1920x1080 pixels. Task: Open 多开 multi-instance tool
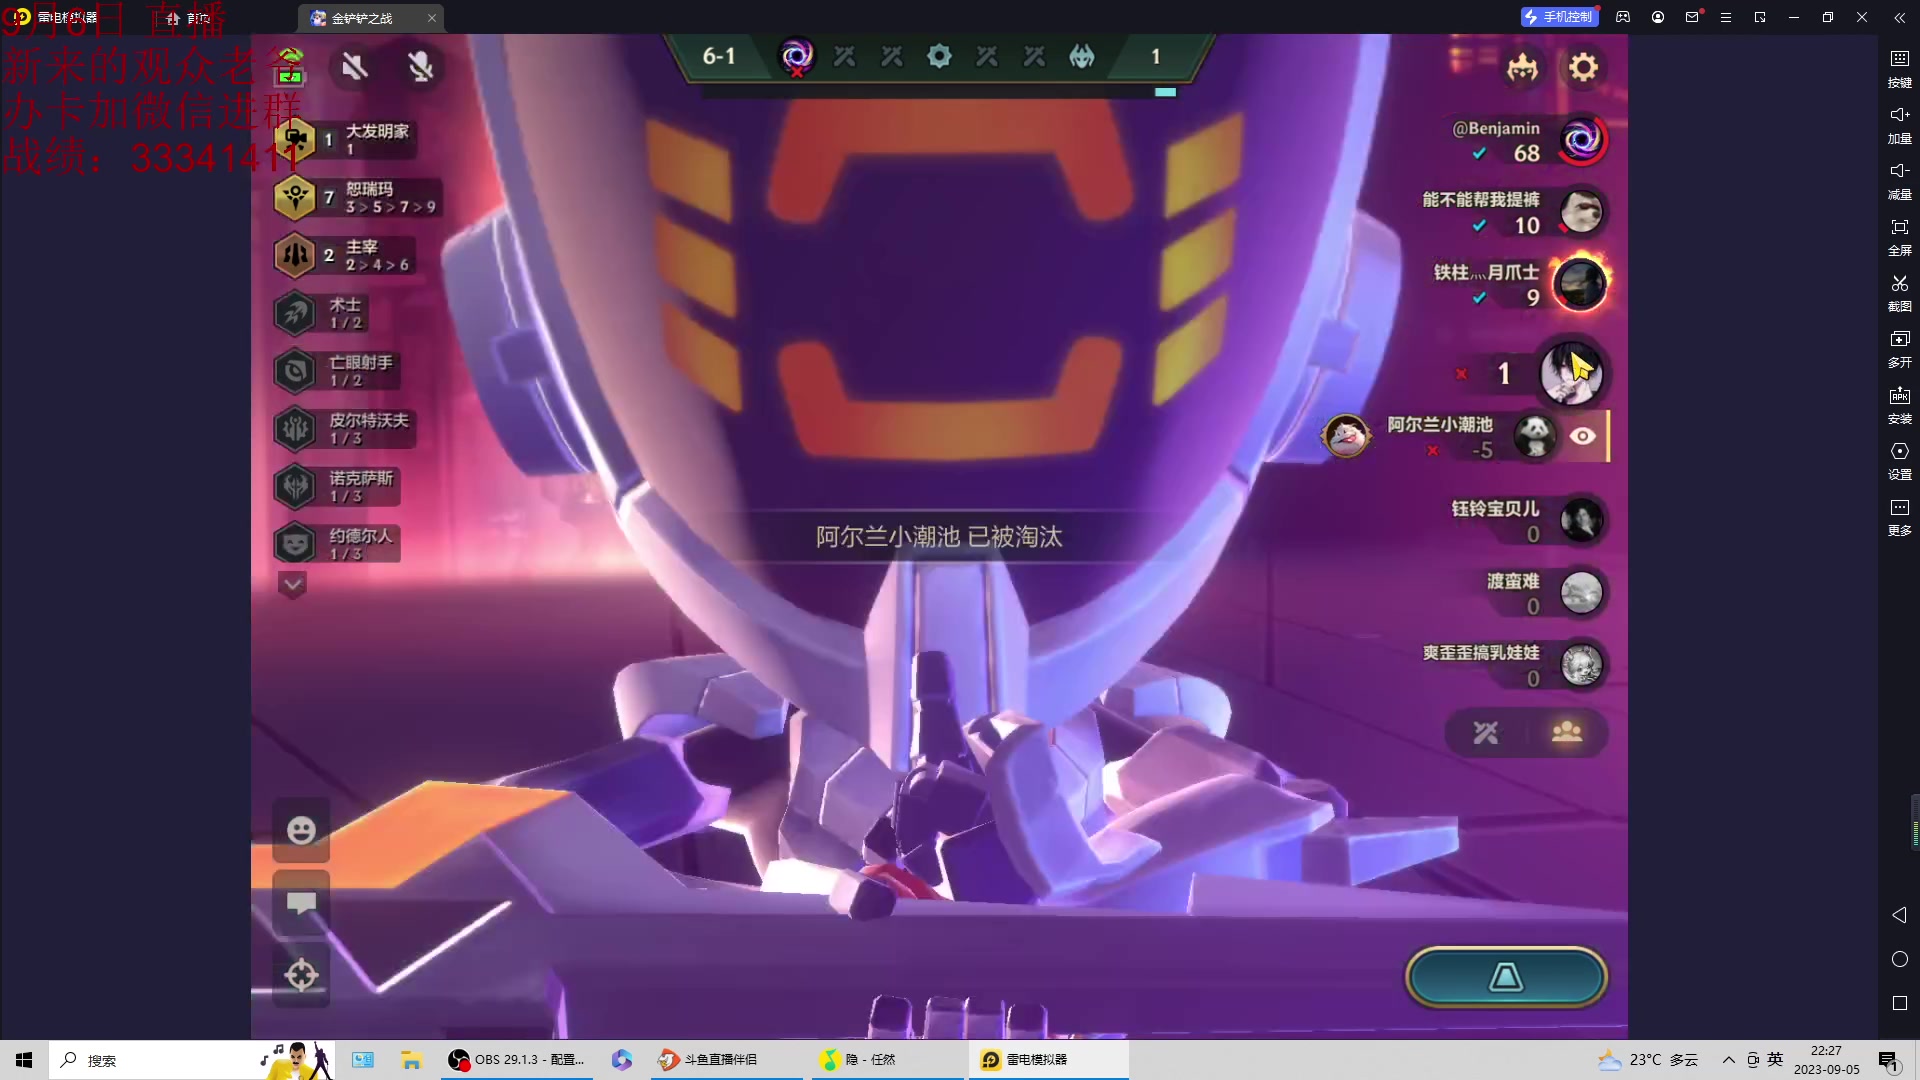coord(1900,349)
